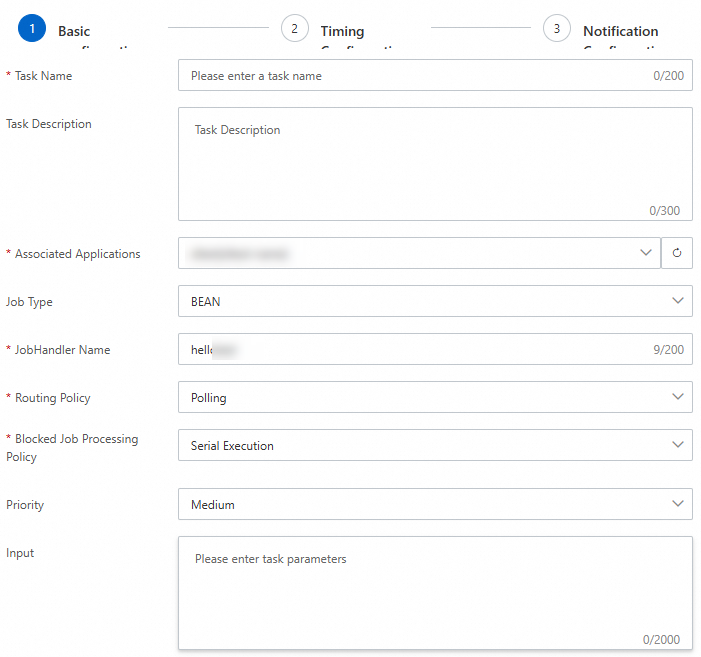This screenshot has height=657, width=701.
Task: Click step 2 circle for Timing Configuration
Action: pyautogui.click(x=294, y=29)
